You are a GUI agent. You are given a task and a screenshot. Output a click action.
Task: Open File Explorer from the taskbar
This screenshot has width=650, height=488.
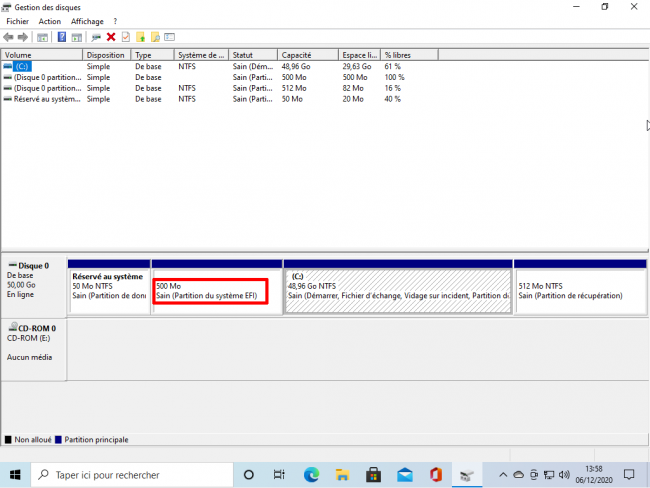(341, 474)
